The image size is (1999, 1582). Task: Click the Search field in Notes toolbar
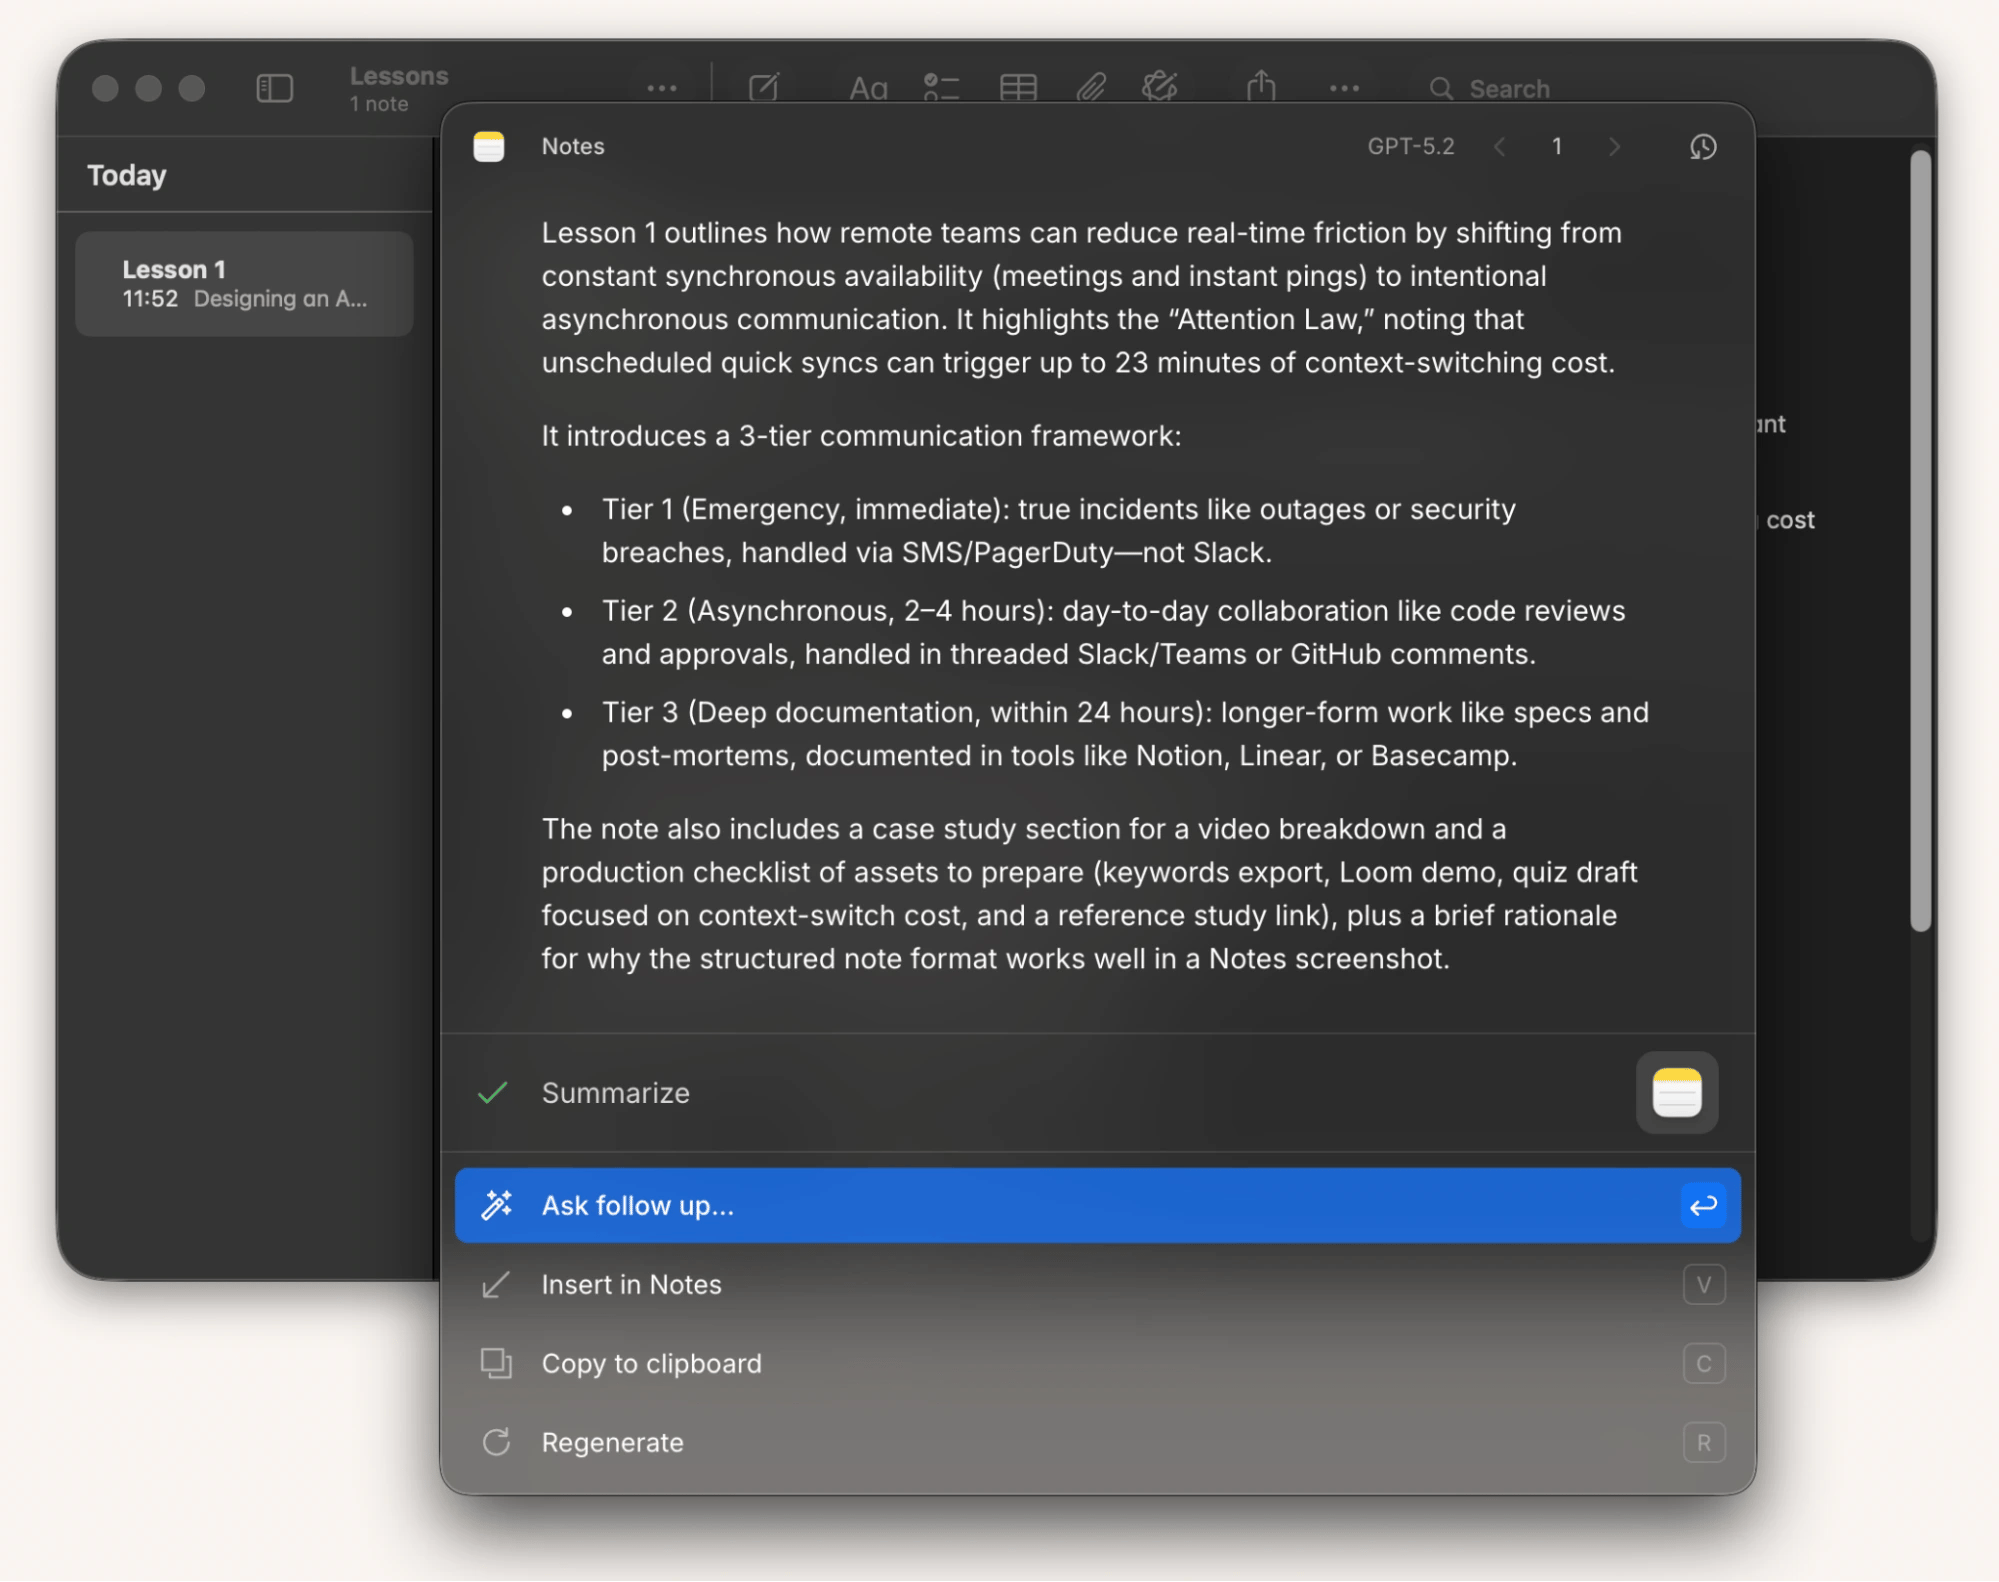point(1508,89)
